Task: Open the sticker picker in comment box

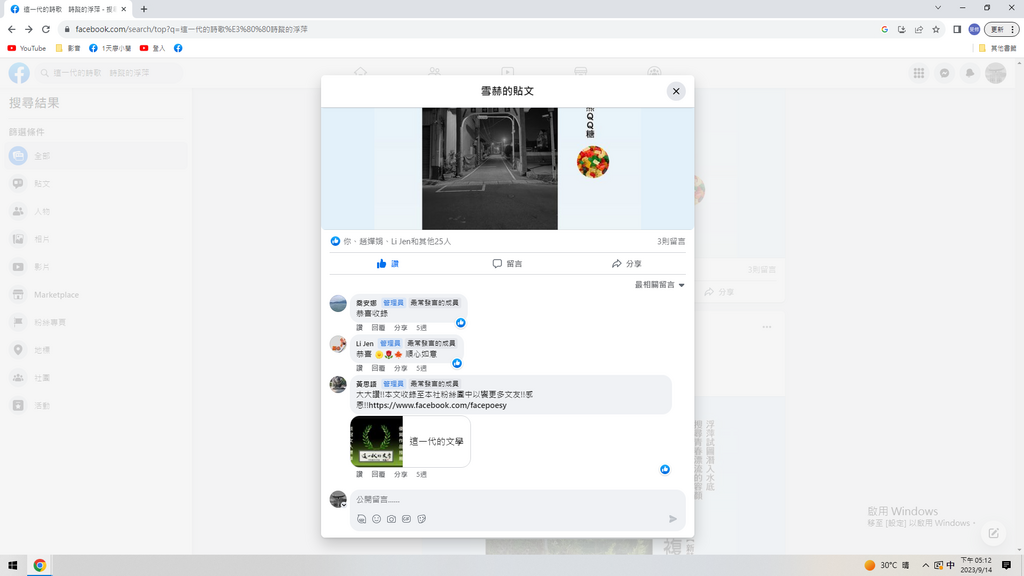Action: 421,519
